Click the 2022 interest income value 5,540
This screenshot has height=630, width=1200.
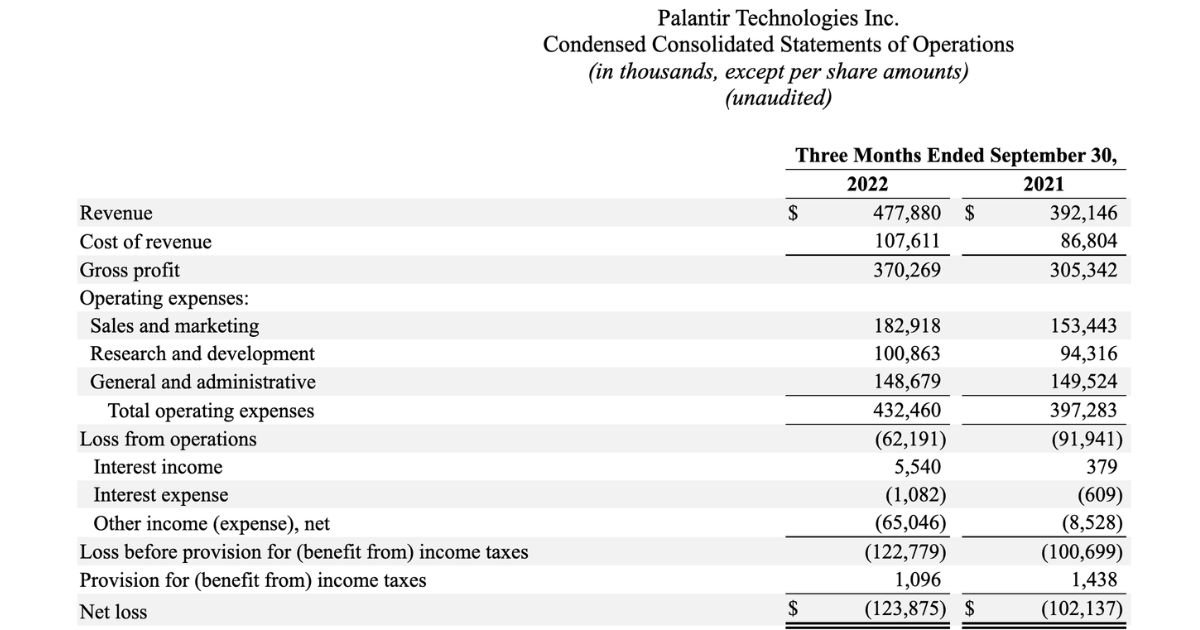pos(917,467)
